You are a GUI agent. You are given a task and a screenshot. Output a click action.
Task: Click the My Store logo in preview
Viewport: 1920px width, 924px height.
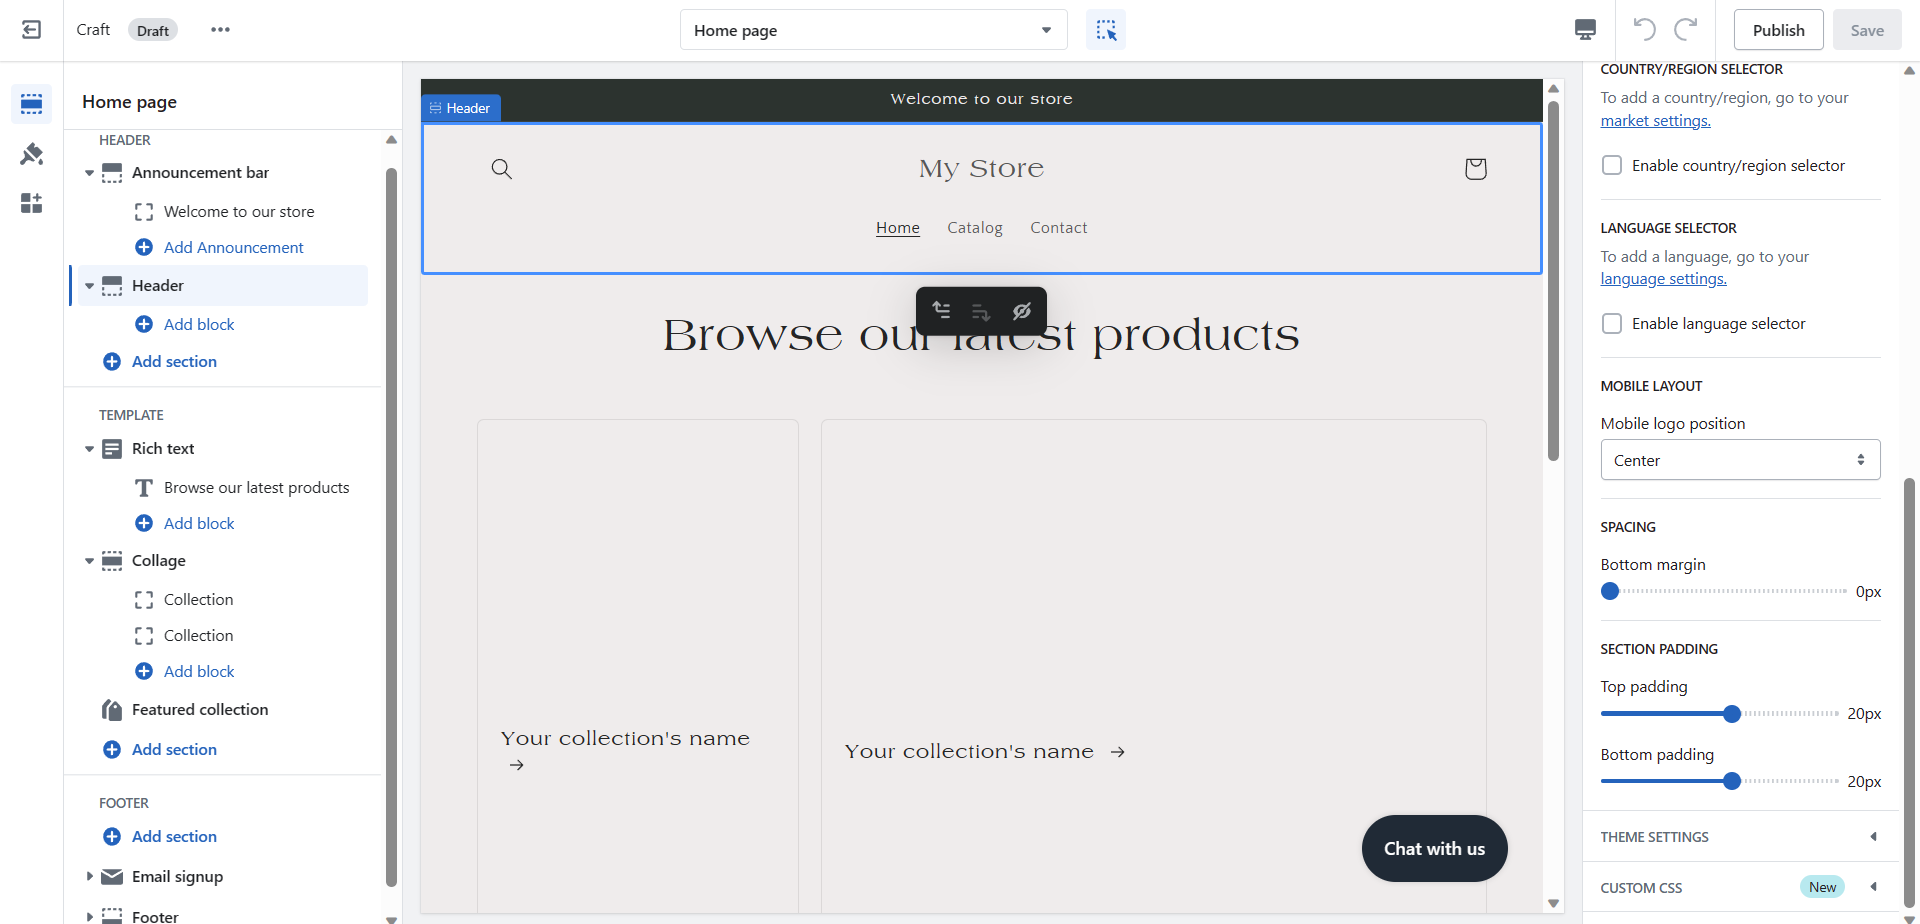click(x=982, y=168)
